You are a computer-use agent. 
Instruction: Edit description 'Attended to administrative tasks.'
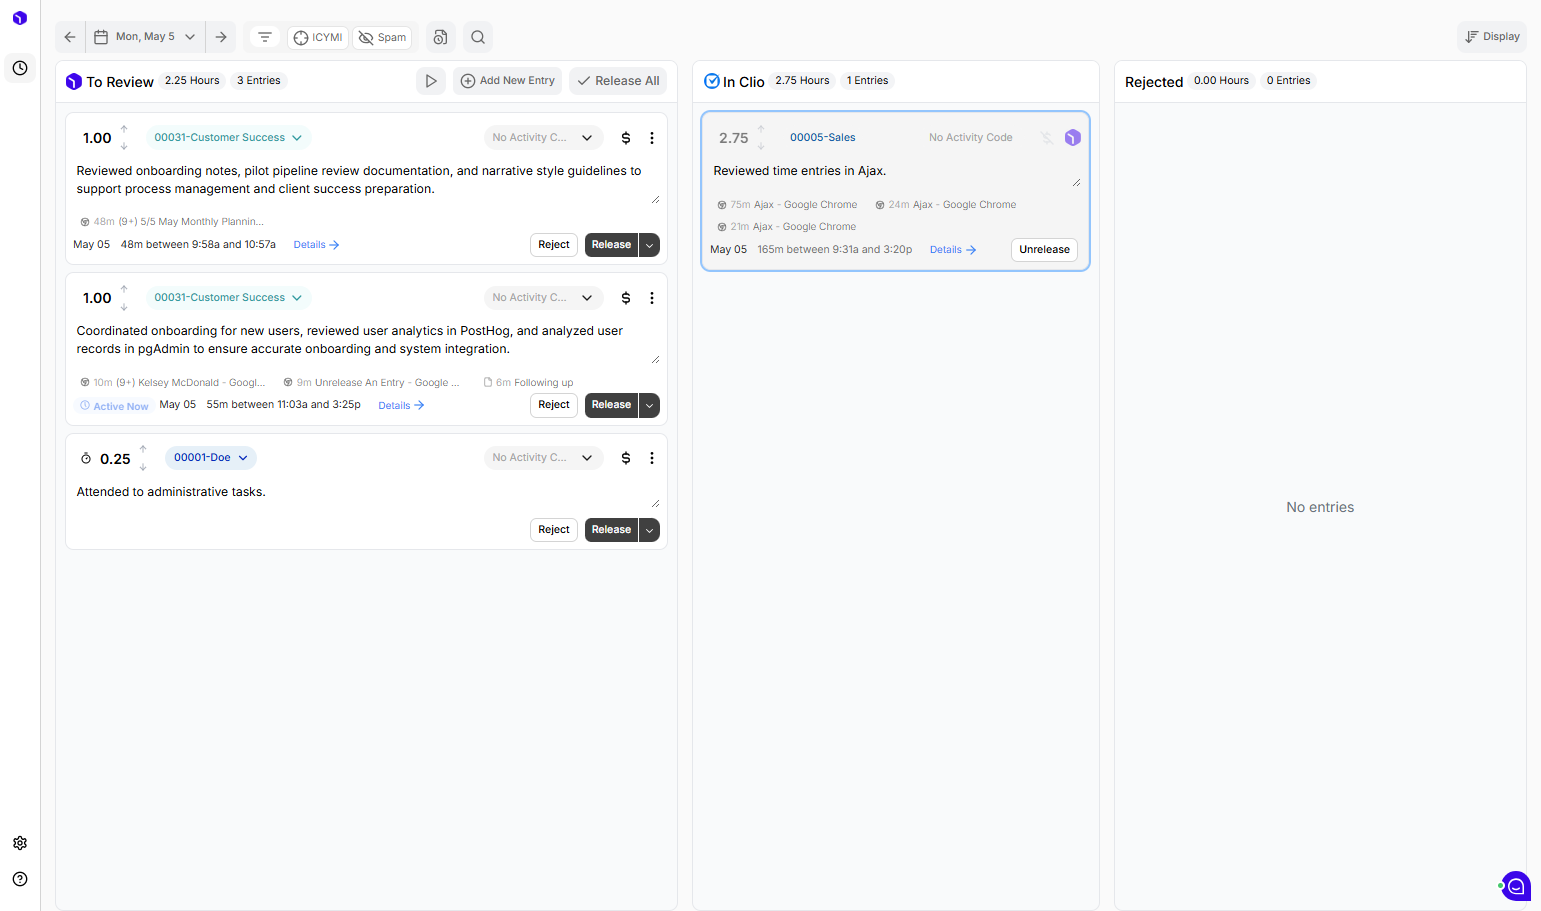367,492
